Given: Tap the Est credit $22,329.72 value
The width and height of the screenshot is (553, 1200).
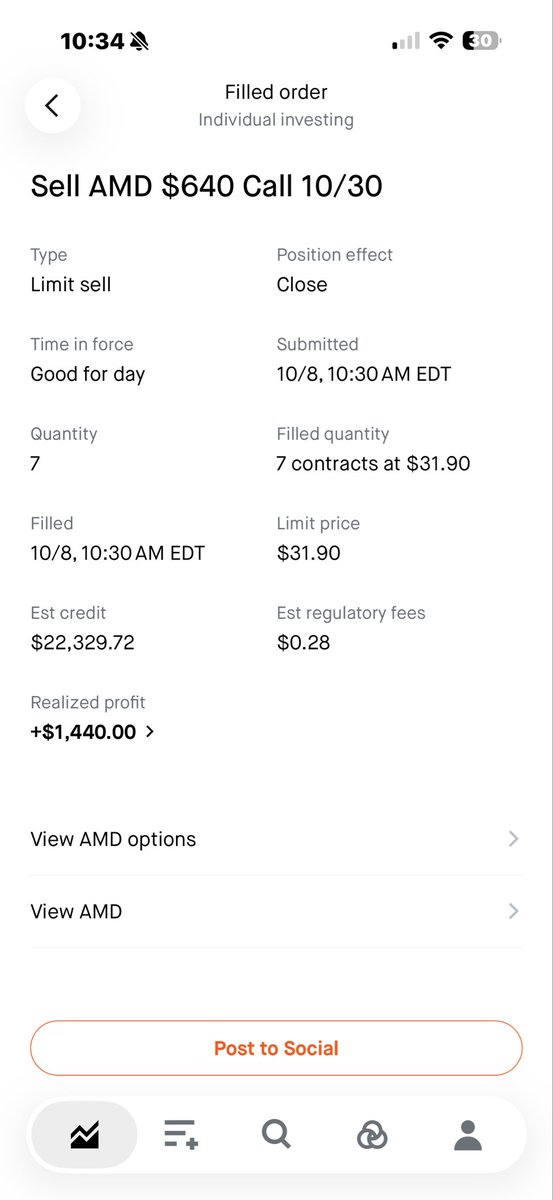Looking at the screenshot, I should click(83, 642).
